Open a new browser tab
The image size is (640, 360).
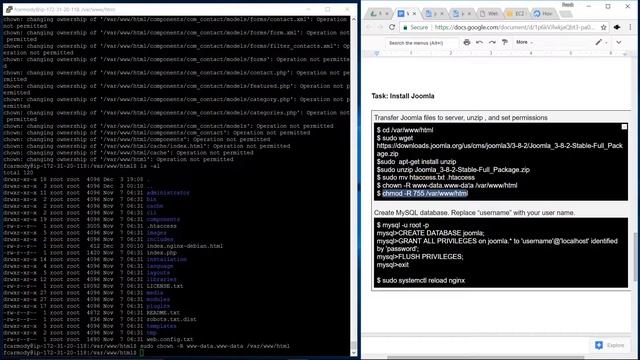pyautogui.click(x=565, y=14)
